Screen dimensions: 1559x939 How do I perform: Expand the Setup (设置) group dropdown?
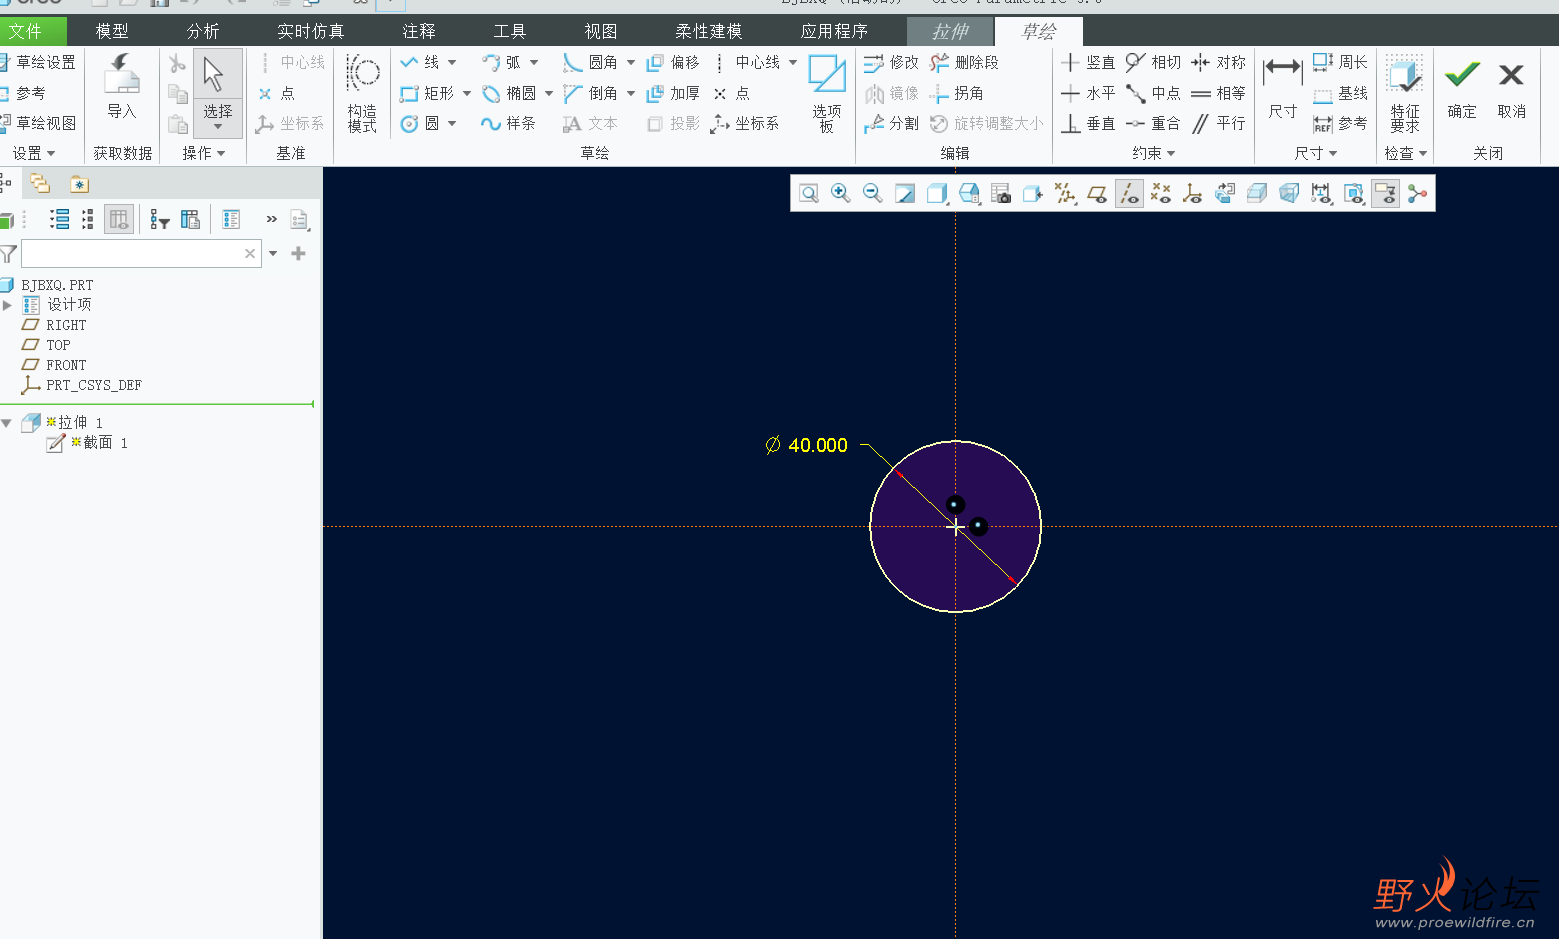[34, 153]
